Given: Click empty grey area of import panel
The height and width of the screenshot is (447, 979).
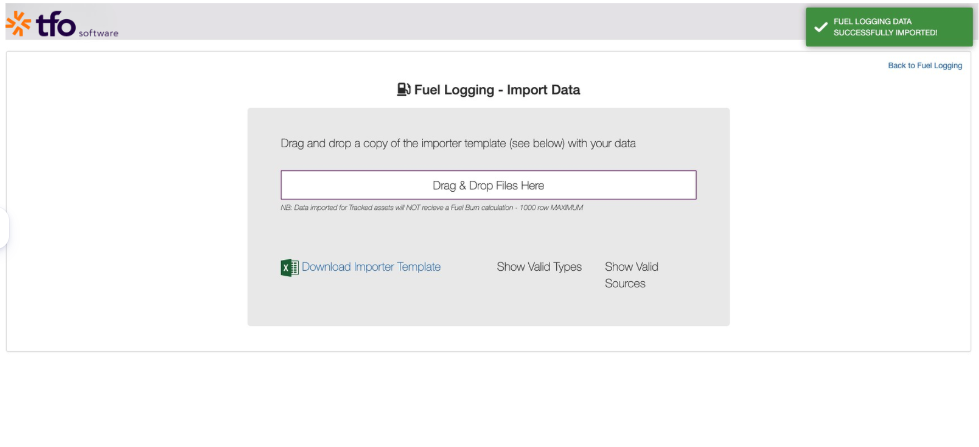Looking at the screenshot, I should pyautogui.click(x=488, y=306).
